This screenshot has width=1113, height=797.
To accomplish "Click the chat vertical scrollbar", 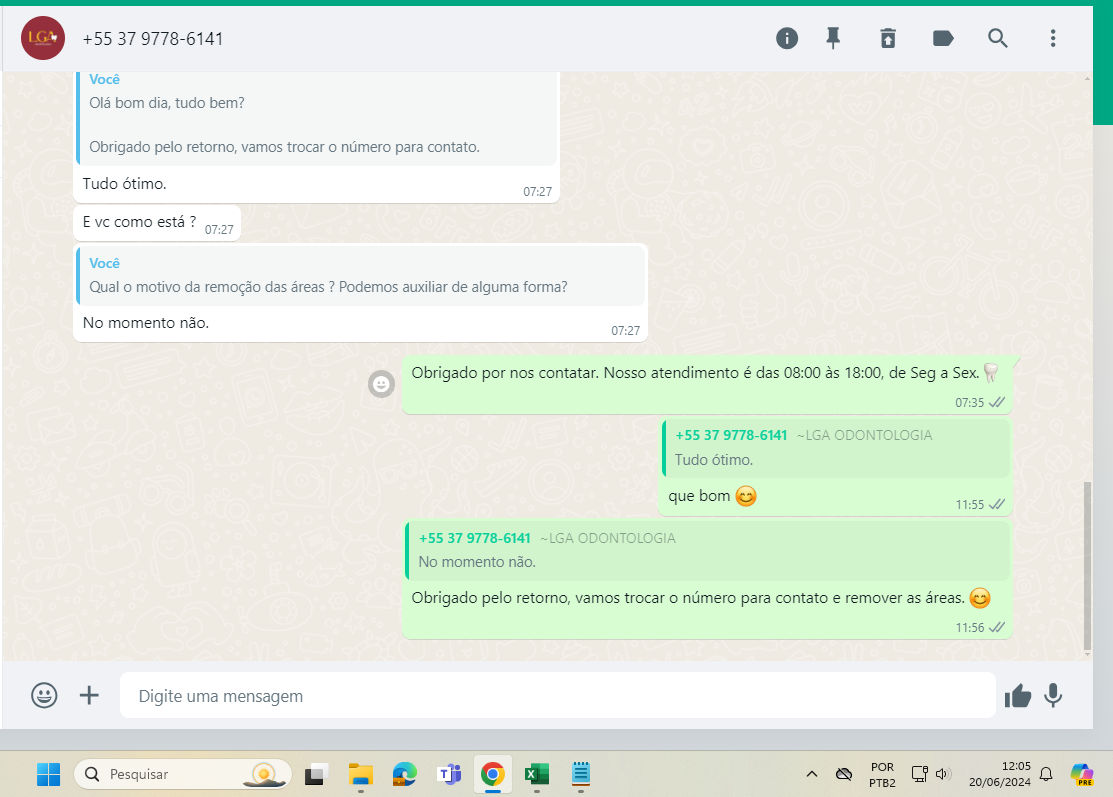I will point(1087,566).
